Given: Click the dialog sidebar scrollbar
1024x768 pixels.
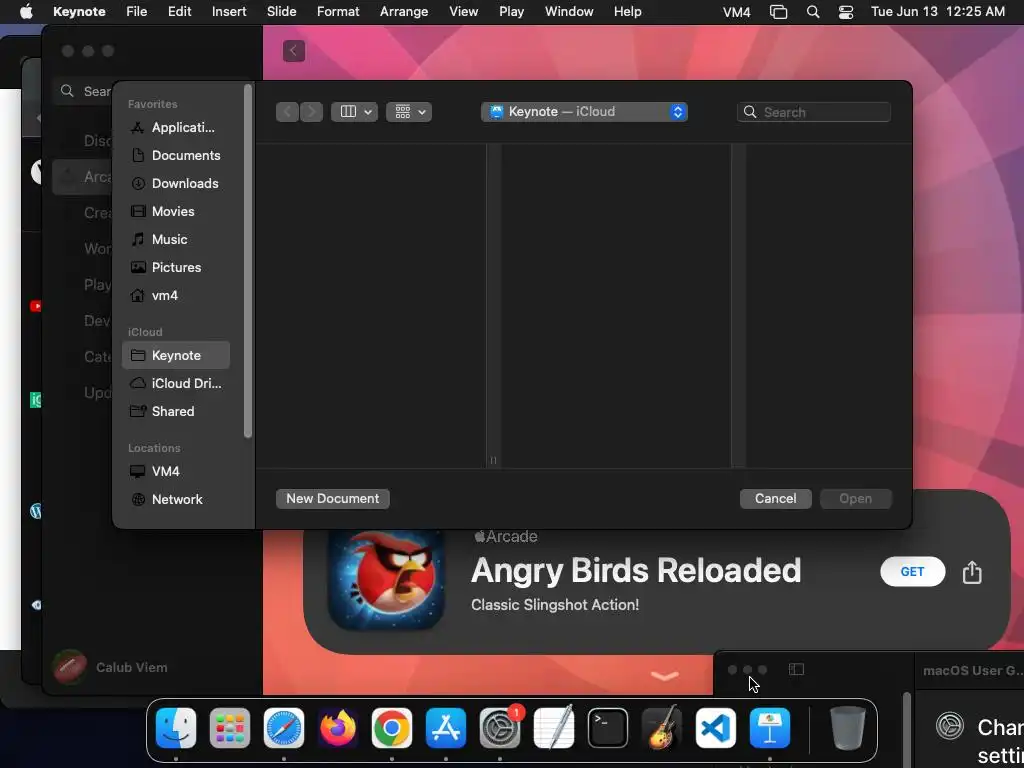Looking at the screenshot, I should pyautogui.click(x=248, y=261).
